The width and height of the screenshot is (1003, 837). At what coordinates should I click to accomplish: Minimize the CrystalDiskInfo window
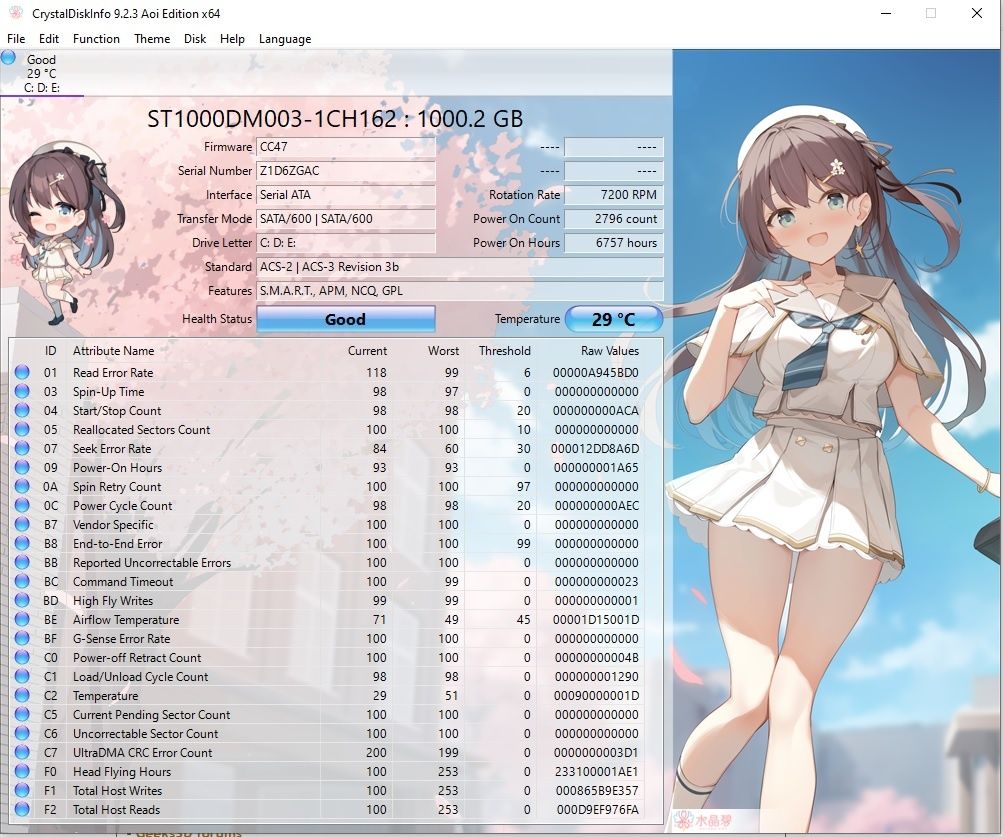886,13
